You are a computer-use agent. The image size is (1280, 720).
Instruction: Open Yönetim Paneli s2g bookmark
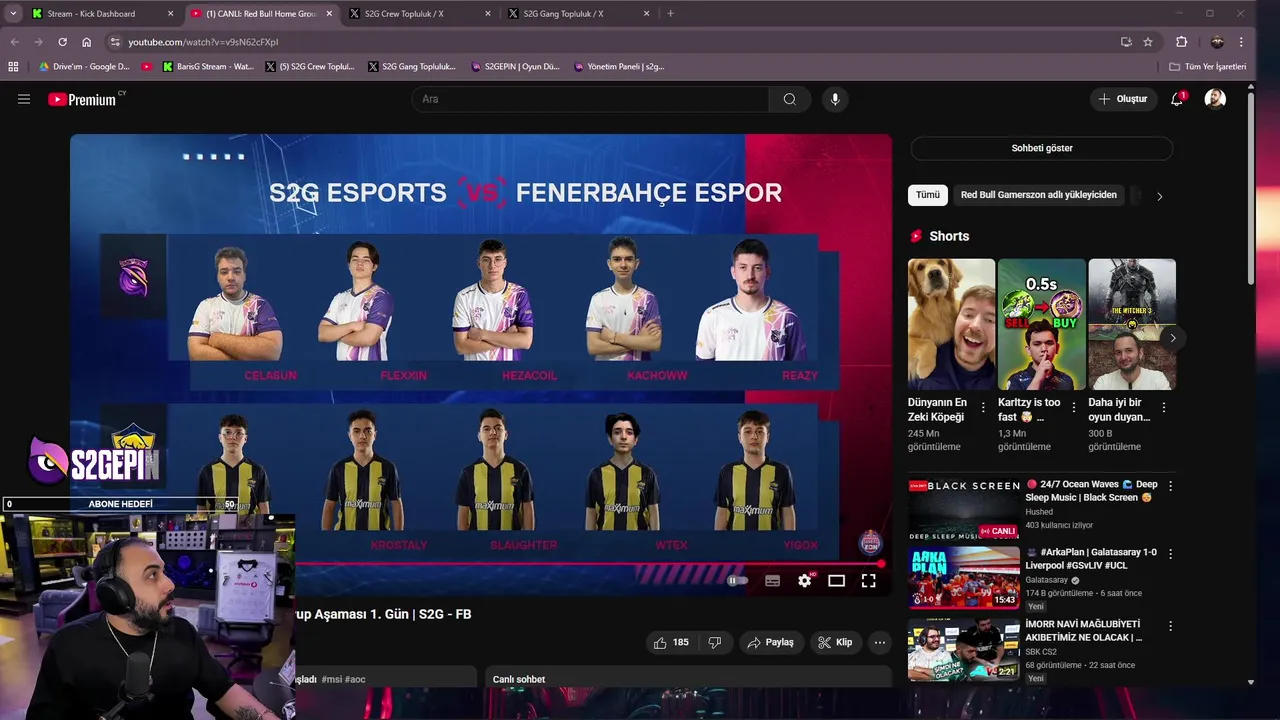619,67
